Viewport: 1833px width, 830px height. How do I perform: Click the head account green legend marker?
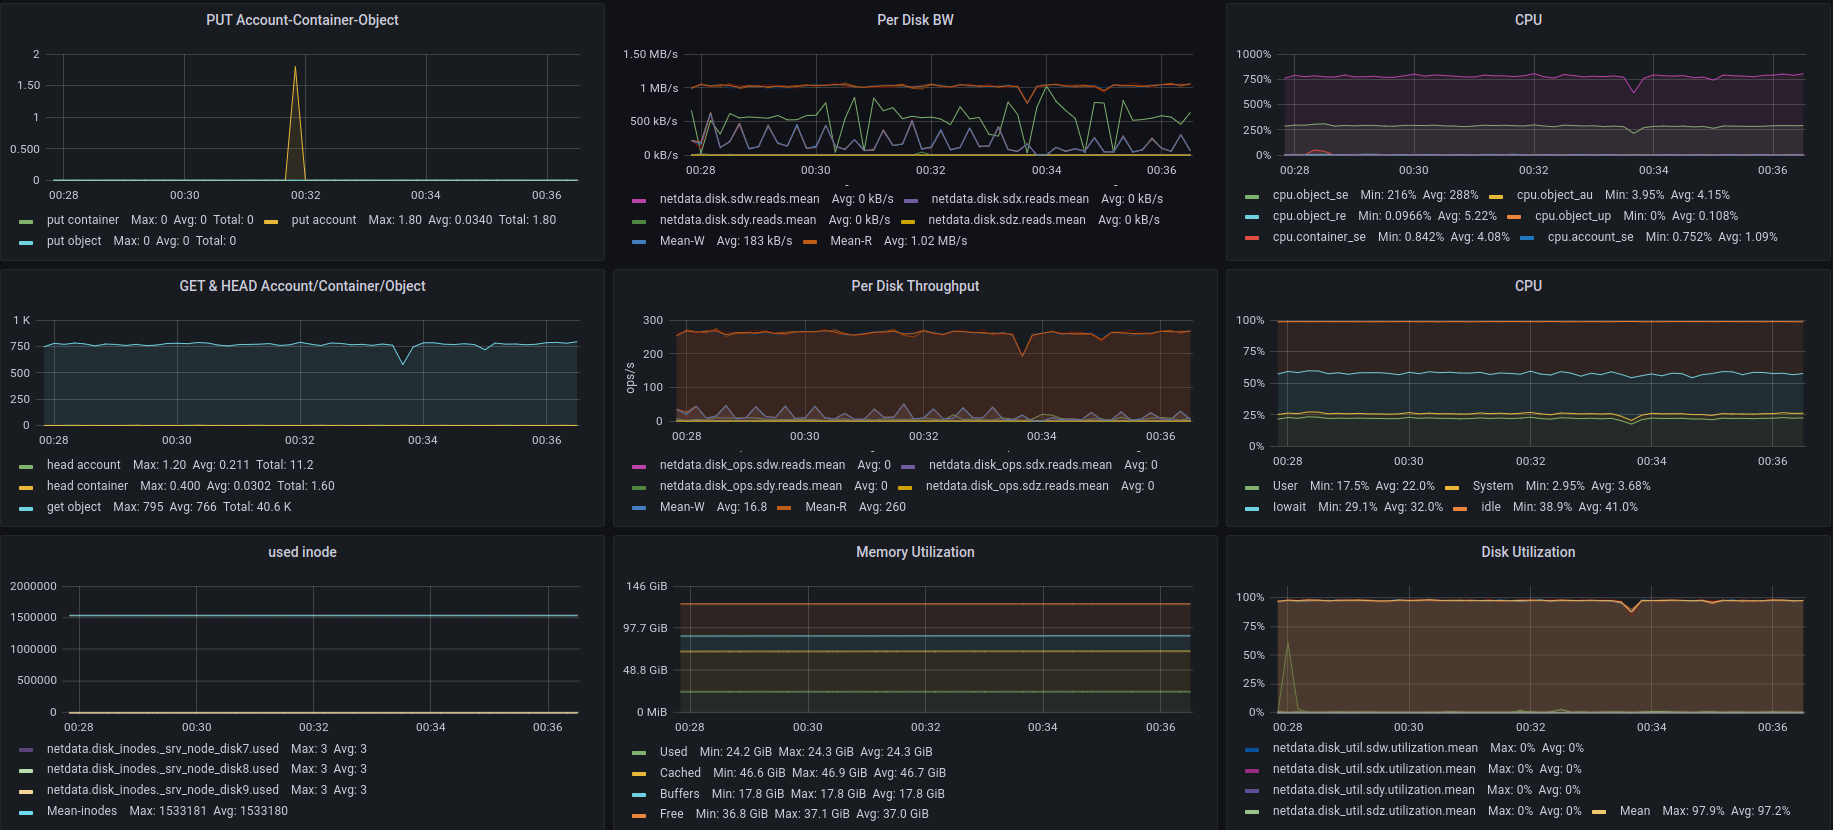(x=26, y=466)
